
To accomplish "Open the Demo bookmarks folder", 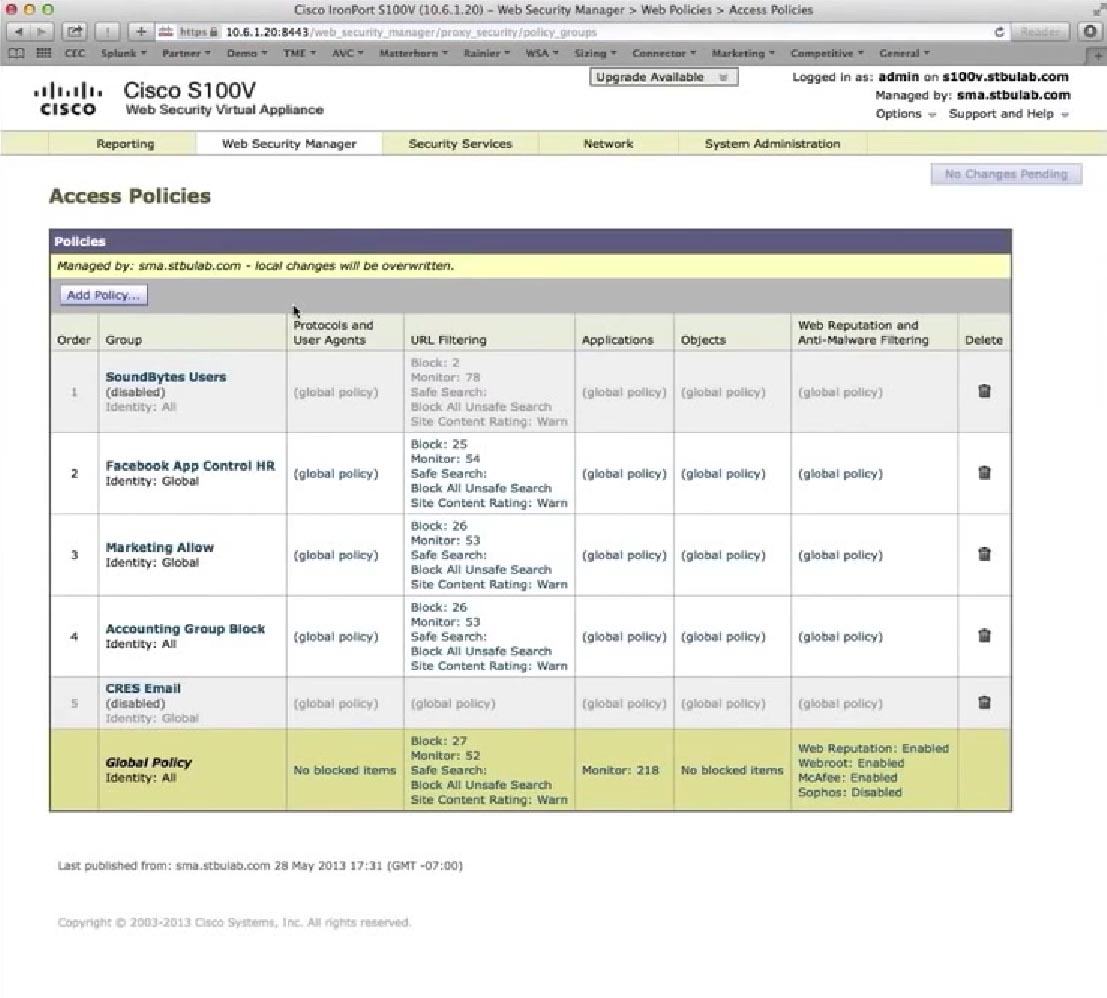I will (246, 53).
